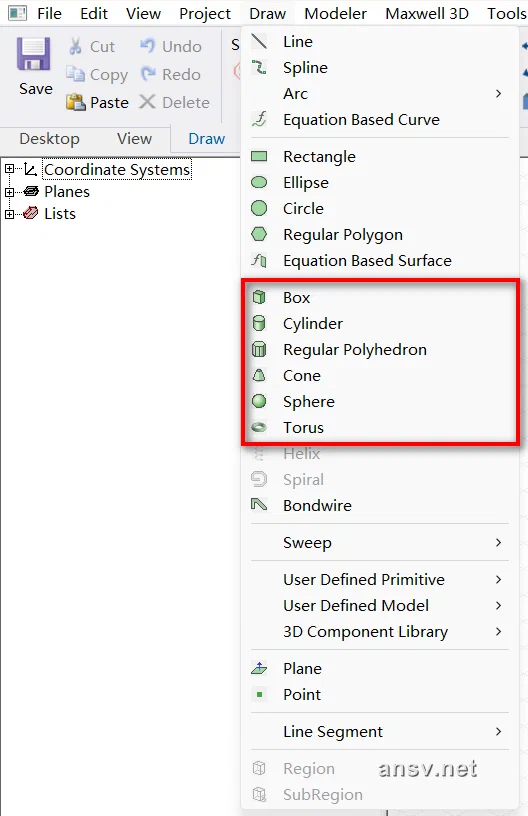The image size is (528, 816).
Task: Click the Regular Polygon hexagon icon
Action: point(259,234)
